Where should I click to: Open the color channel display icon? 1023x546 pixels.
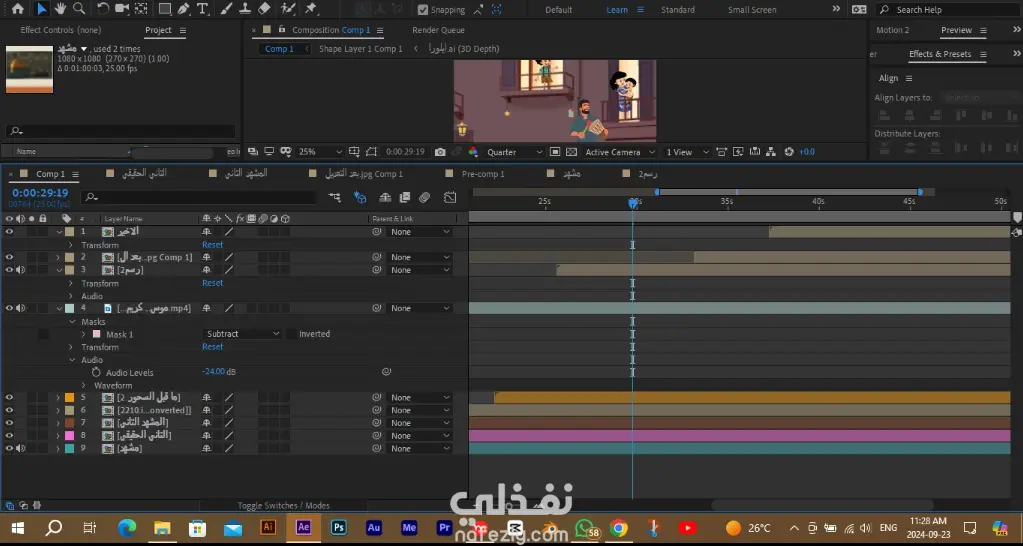coord(473,151)
